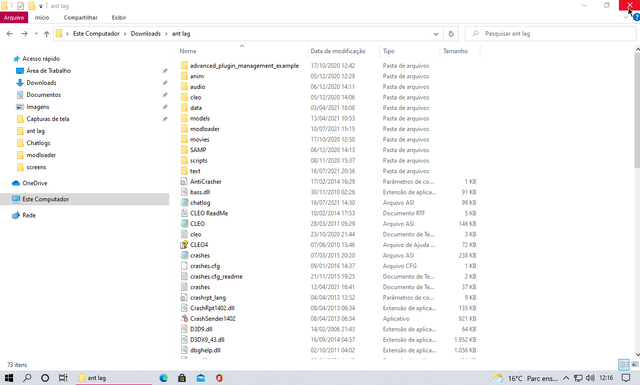Open the volume control in system tray

590,378
